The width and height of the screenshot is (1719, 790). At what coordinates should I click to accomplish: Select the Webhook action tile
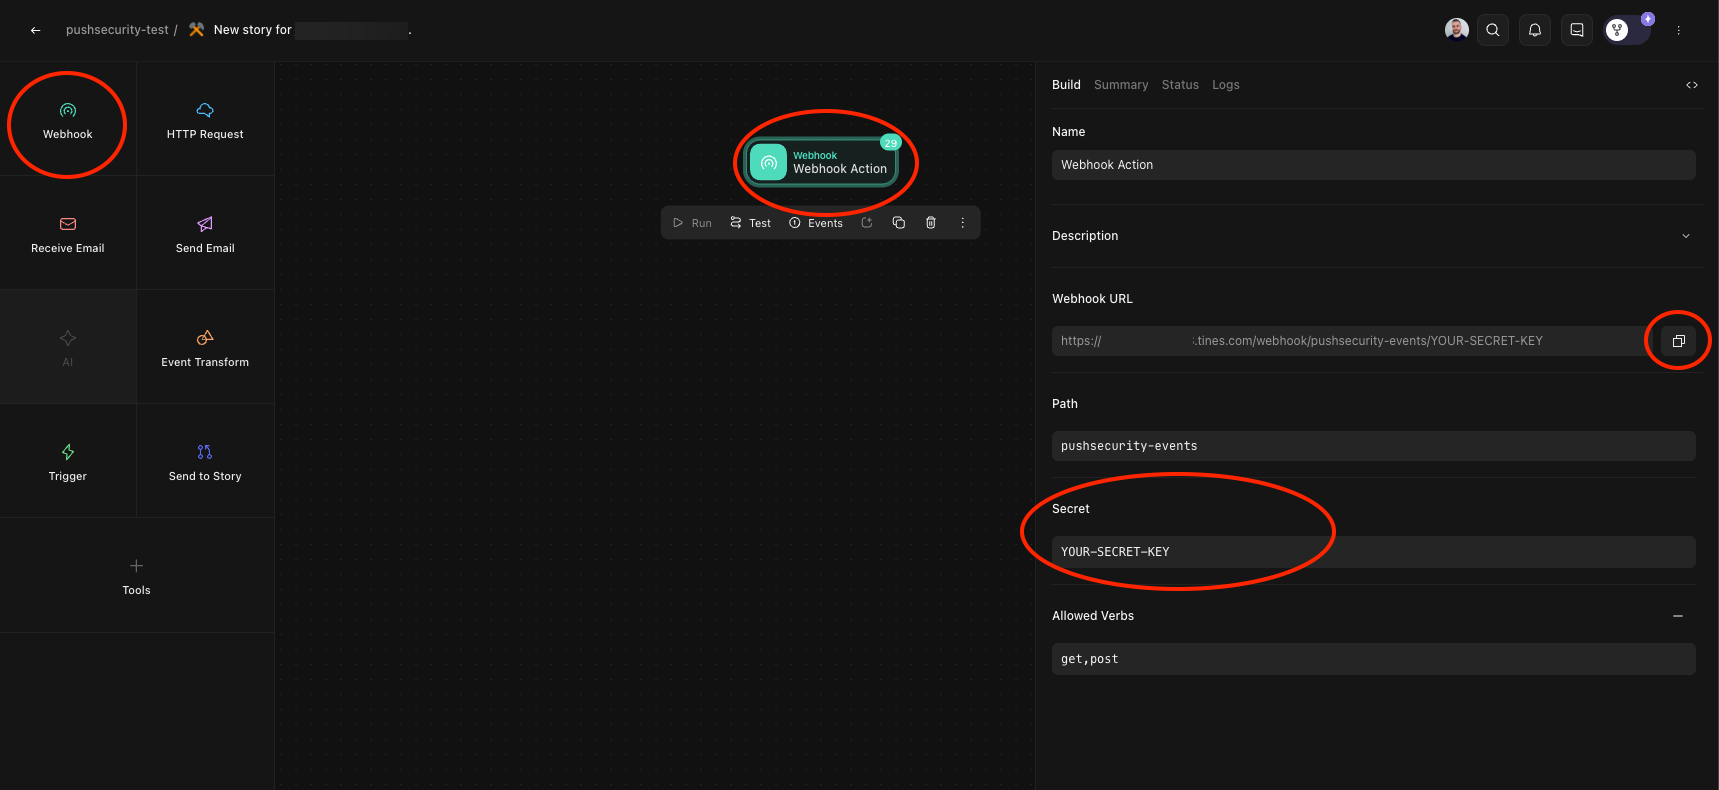click(x=68, y=119)
